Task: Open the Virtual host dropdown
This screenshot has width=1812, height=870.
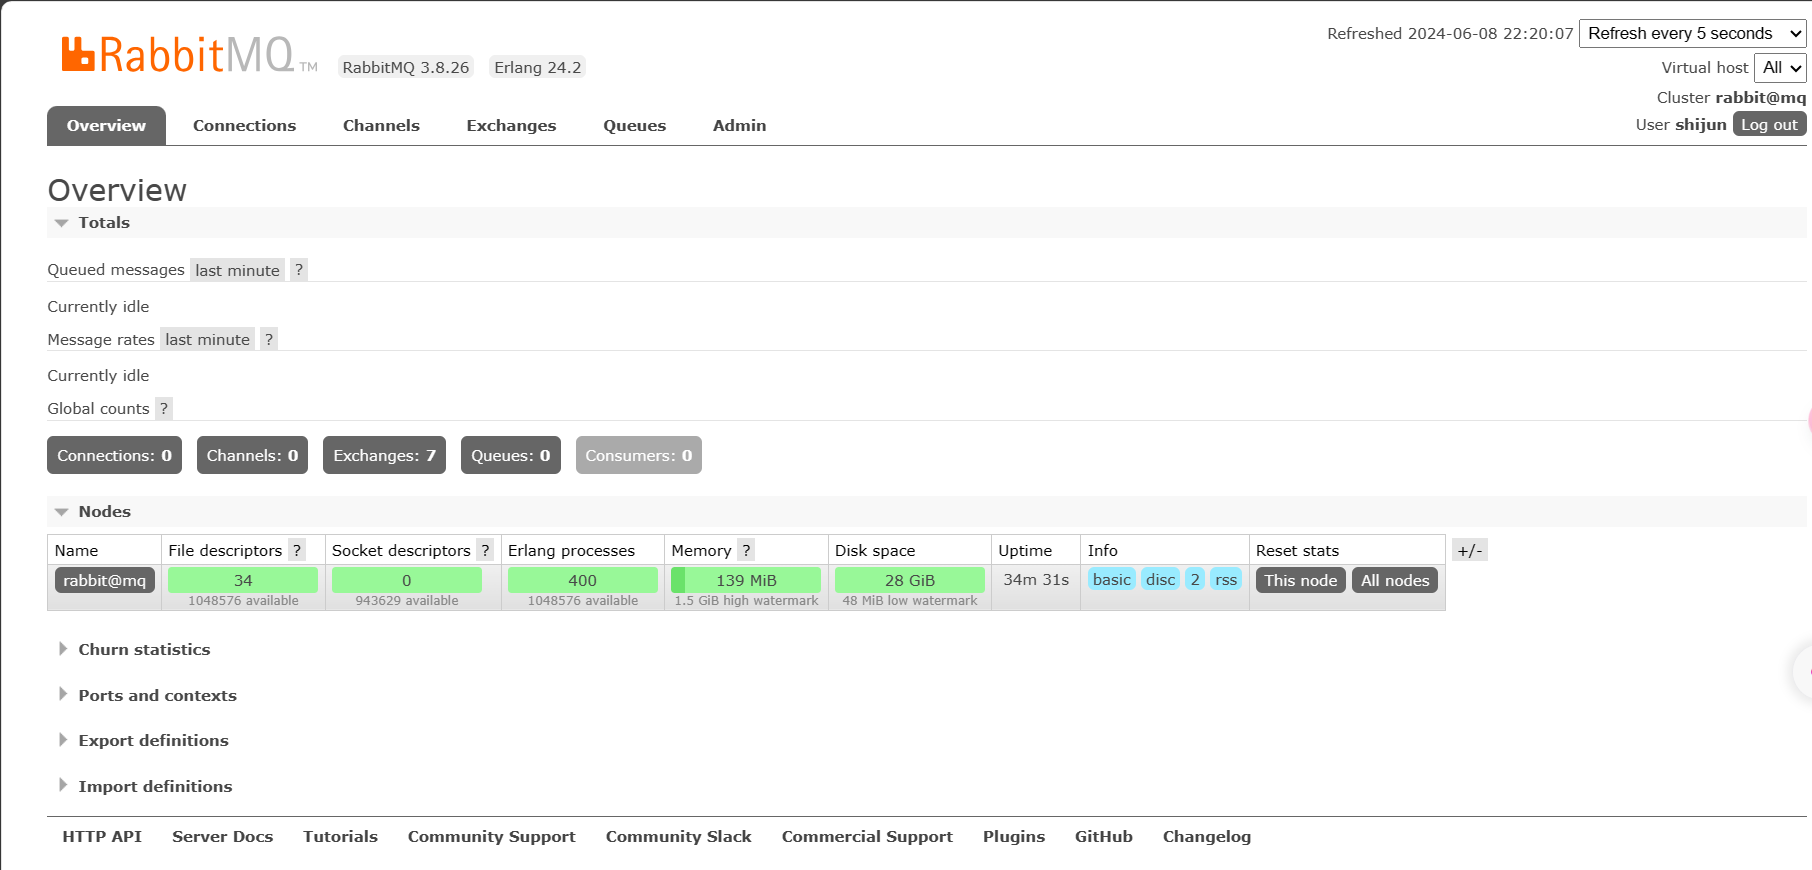Action: point(1780,67)
